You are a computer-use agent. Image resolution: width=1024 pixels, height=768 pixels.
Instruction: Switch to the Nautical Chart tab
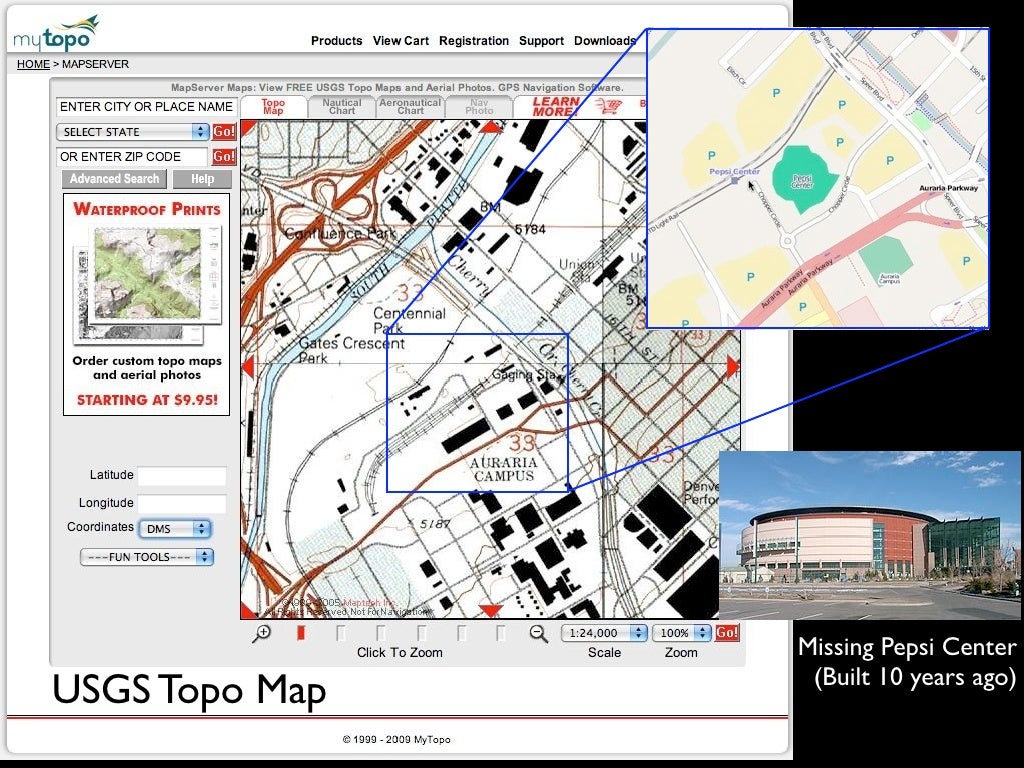(x=342, y=106)
